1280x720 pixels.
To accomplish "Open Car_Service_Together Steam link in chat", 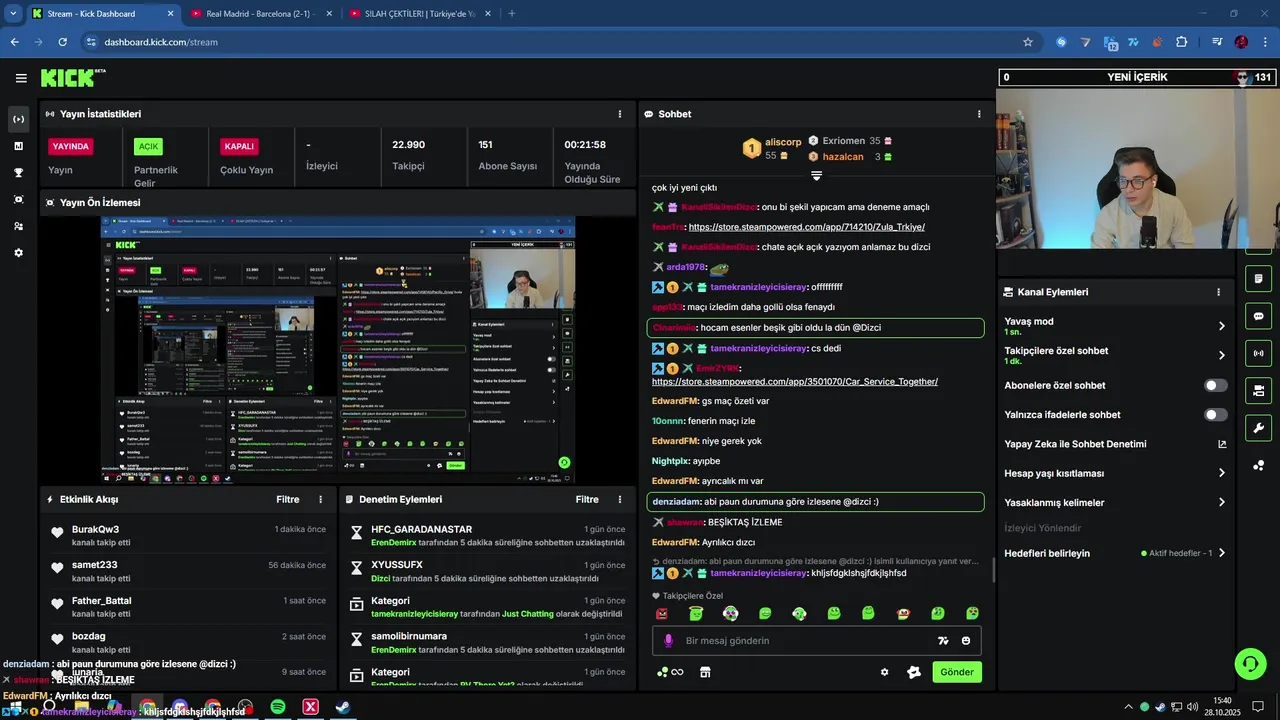I will point(795,381).
